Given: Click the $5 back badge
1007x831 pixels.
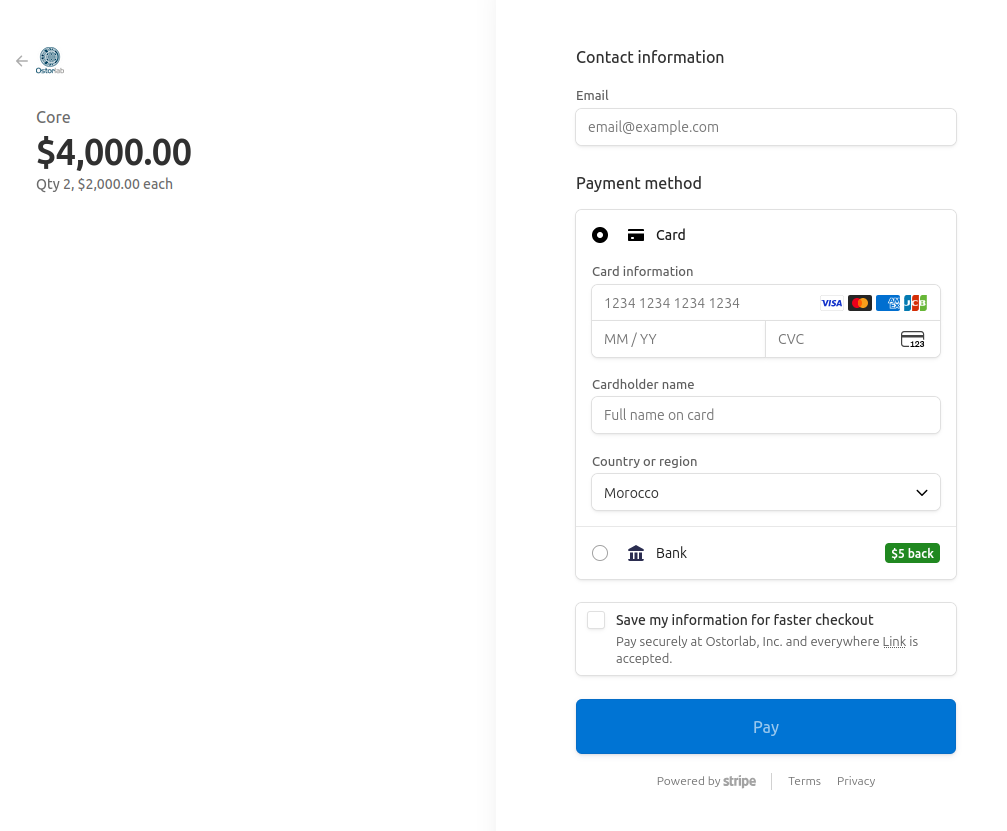Looking at the screenshot, I should 912,553.
